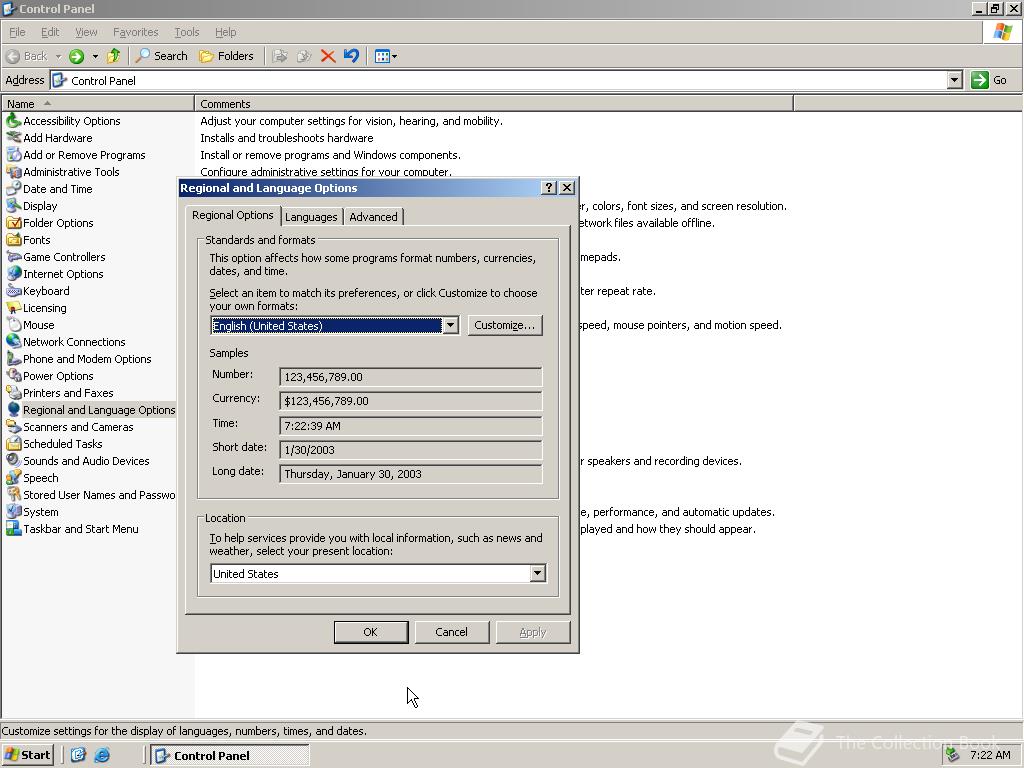Click the Up folder toolbar icon
Screen dimensions: 1024x768
114,56
